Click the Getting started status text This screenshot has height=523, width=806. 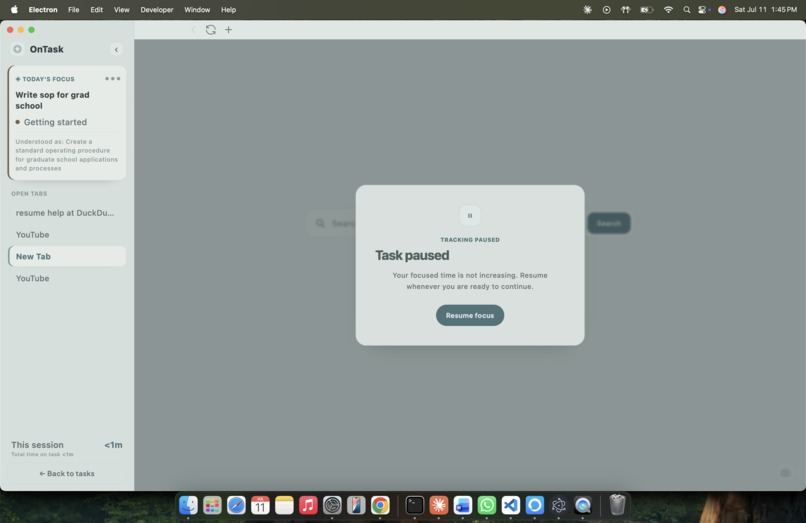(56, 122)
